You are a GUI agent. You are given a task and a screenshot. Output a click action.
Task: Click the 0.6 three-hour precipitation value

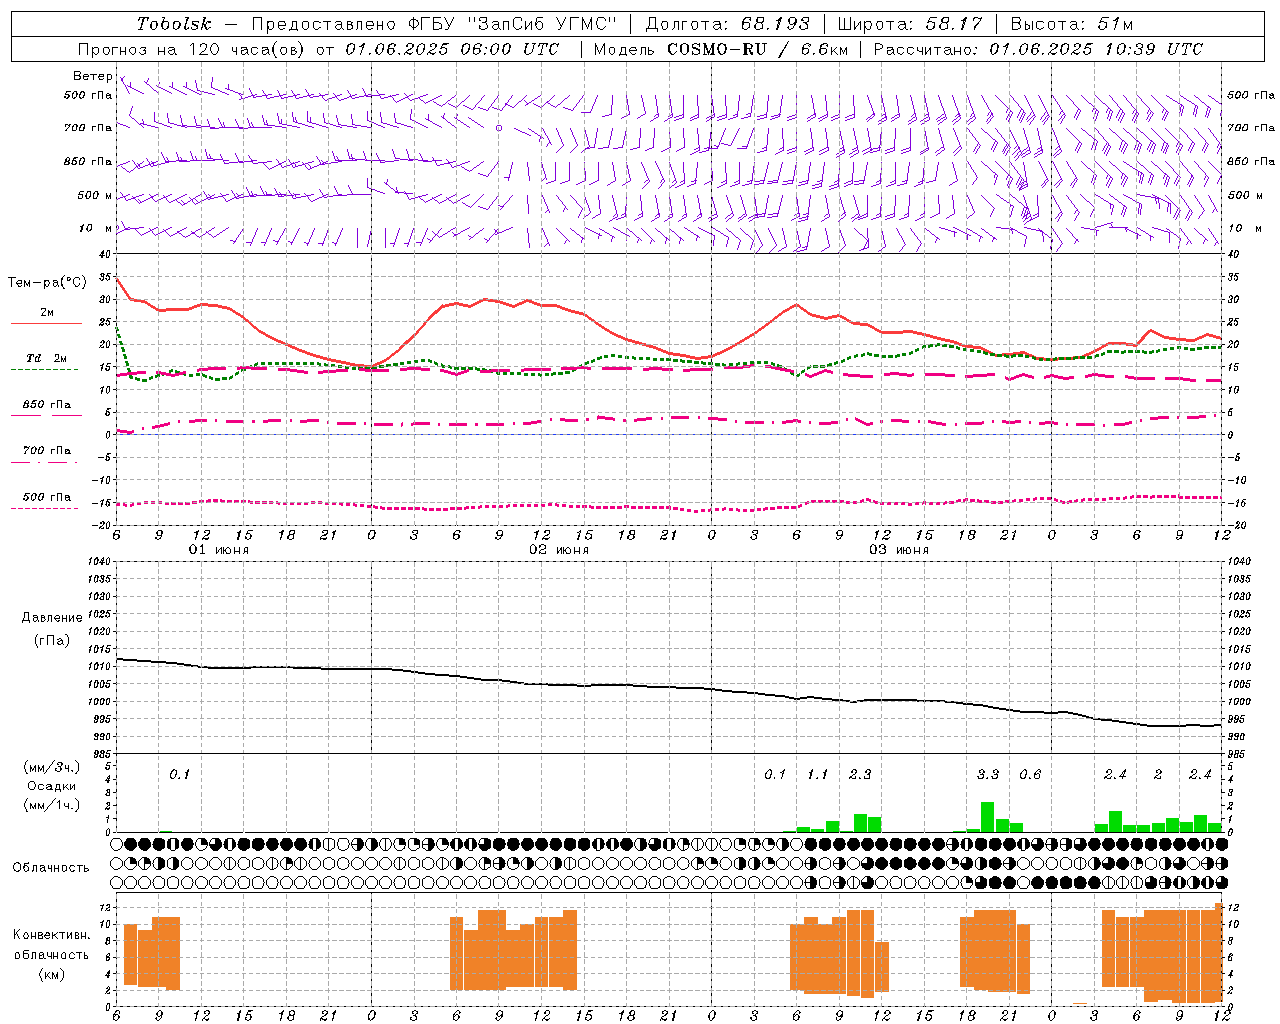click(x=1030, y=774)
